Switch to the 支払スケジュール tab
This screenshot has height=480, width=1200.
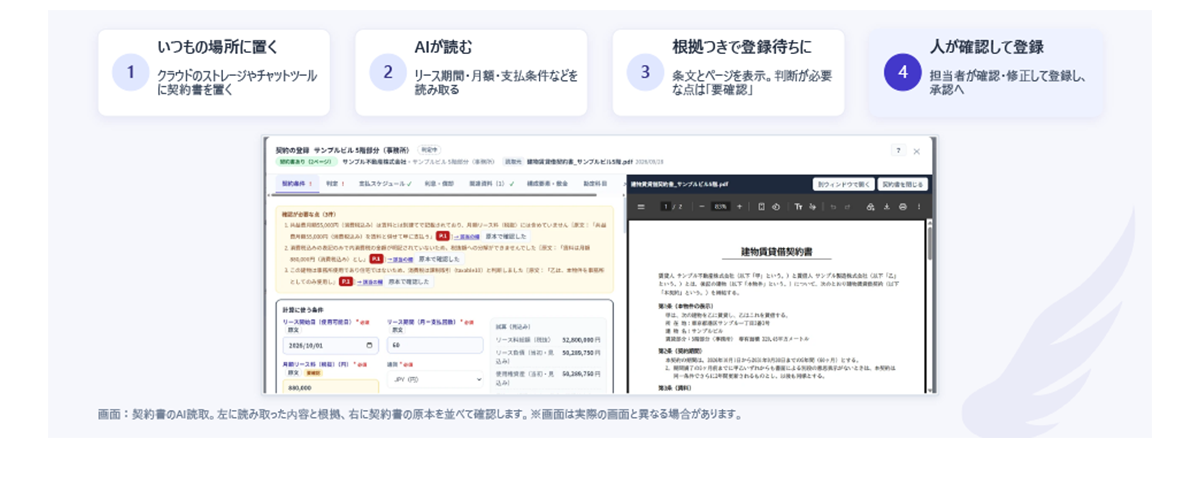(x=385, y=184)
